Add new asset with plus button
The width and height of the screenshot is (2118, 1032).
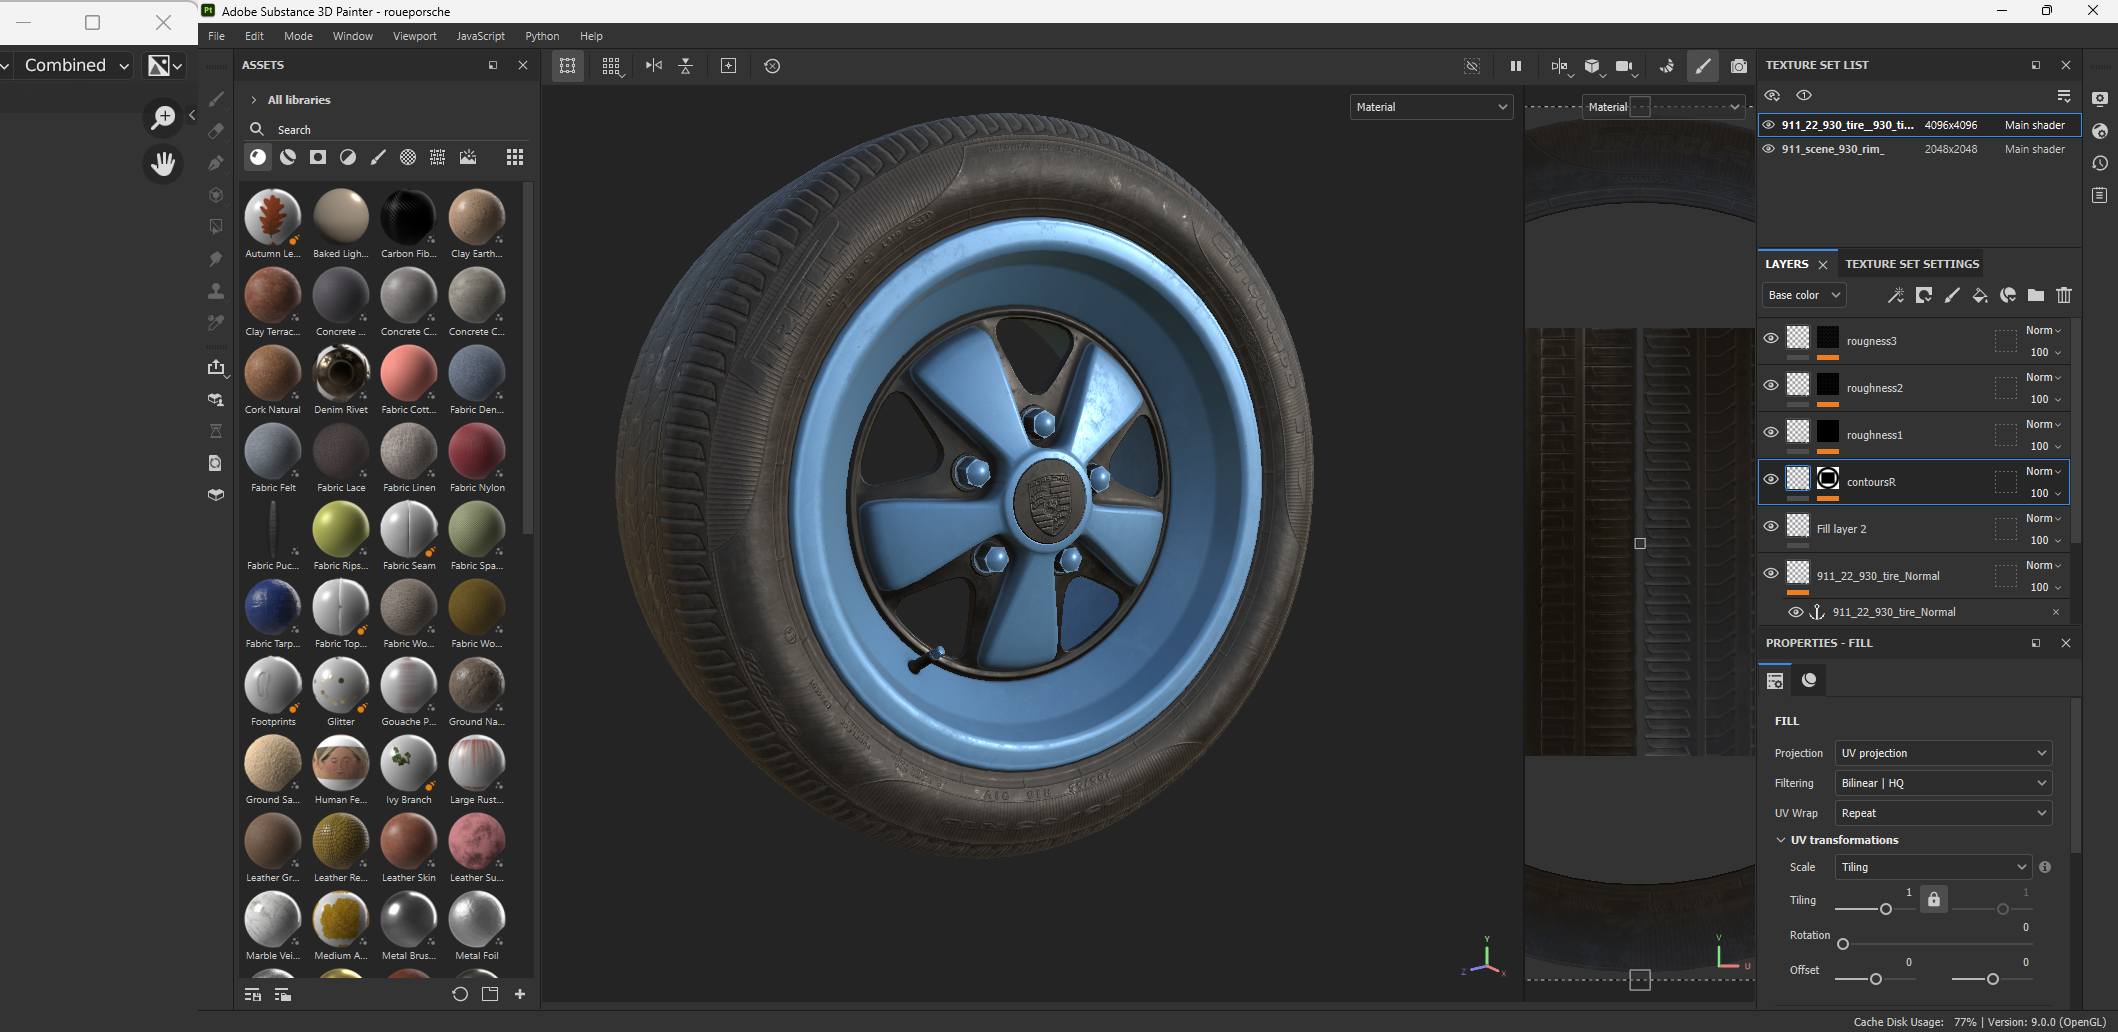pos(520,994)
